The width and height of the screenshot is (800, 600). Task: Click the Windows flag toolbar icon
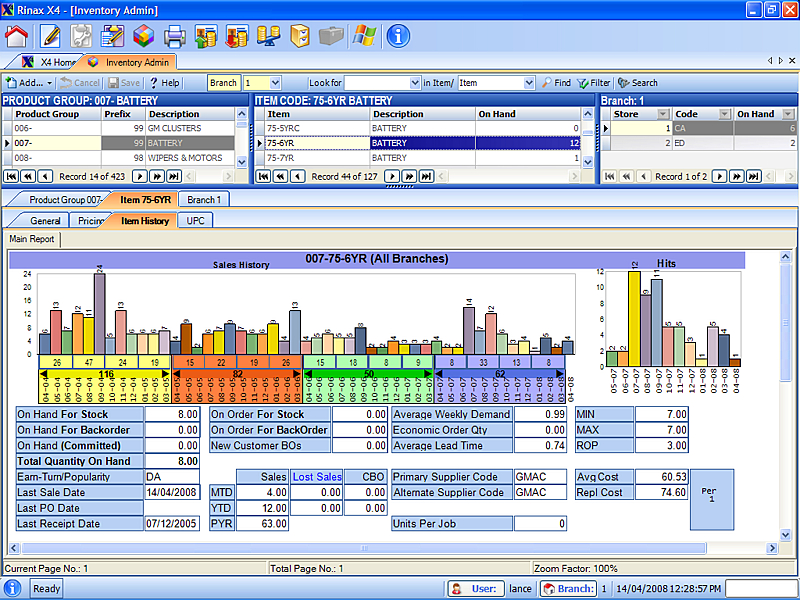click(364, 37)
